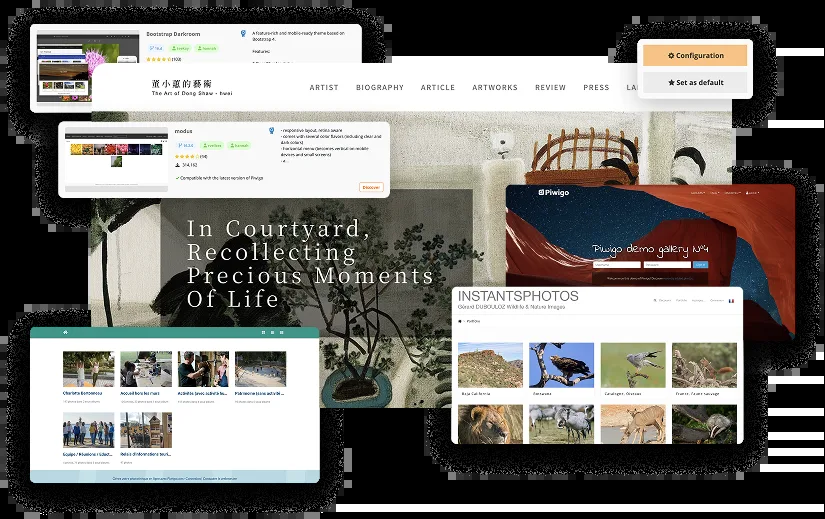Open the grey bird of prey album thumbnail
Screen dimensions: 825x519
(x=633, y=365)
